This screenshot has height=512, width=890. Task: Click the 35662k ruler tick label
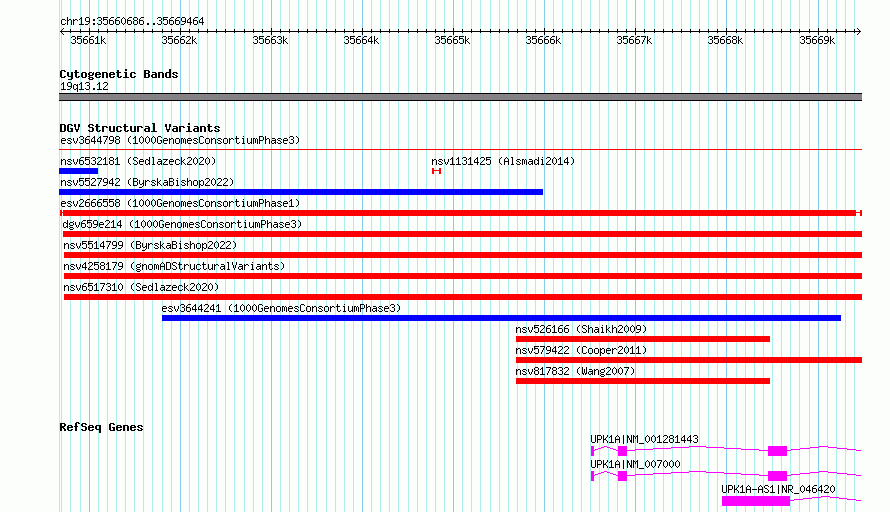[x=179, y=40]
